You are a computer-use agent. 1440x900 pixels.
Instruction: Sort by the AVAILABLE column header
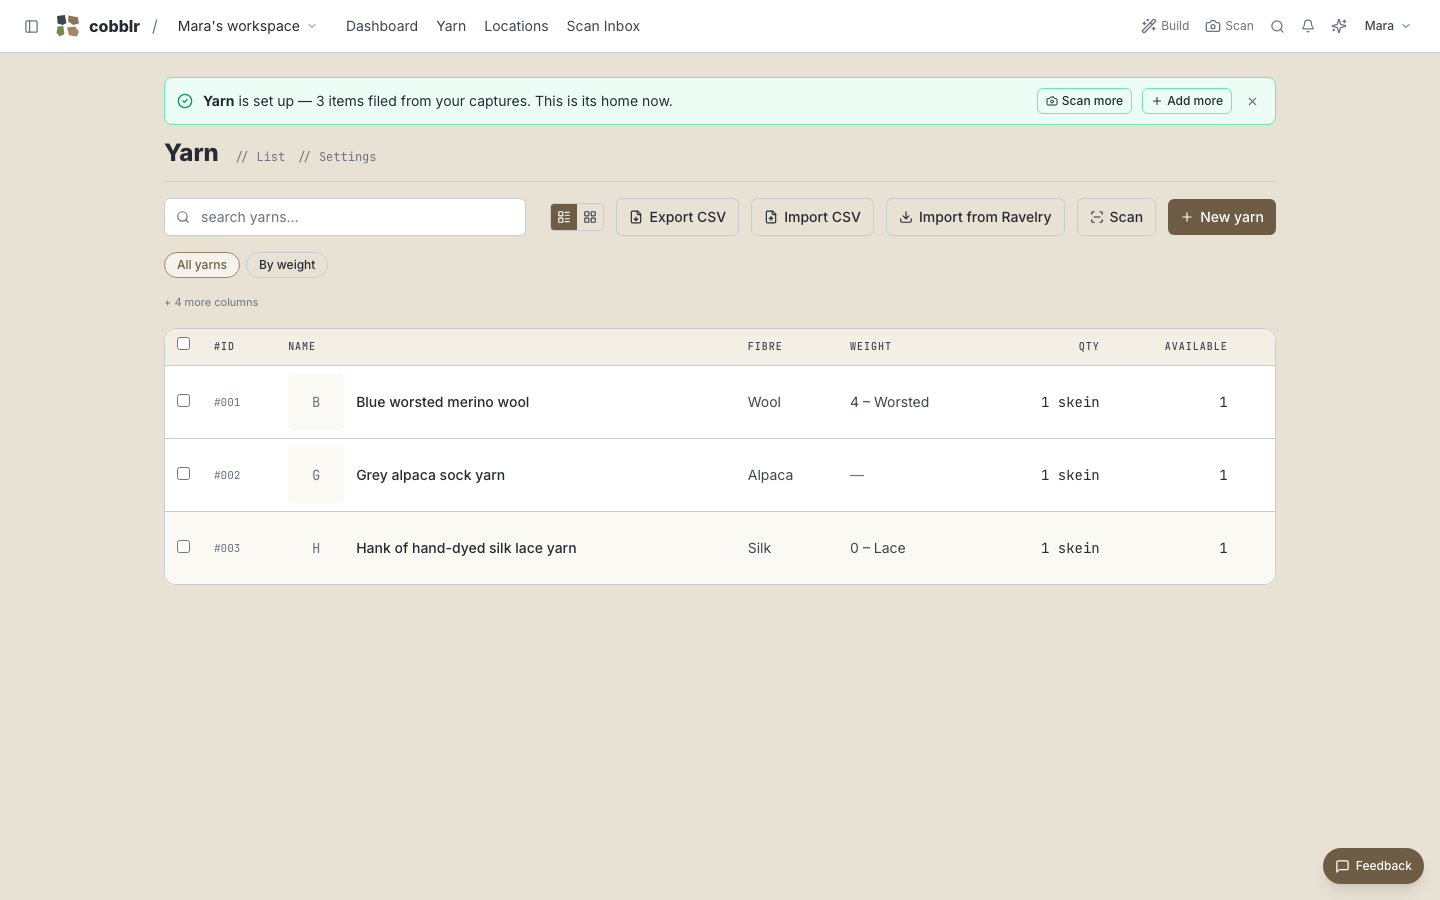(1195, 347)
